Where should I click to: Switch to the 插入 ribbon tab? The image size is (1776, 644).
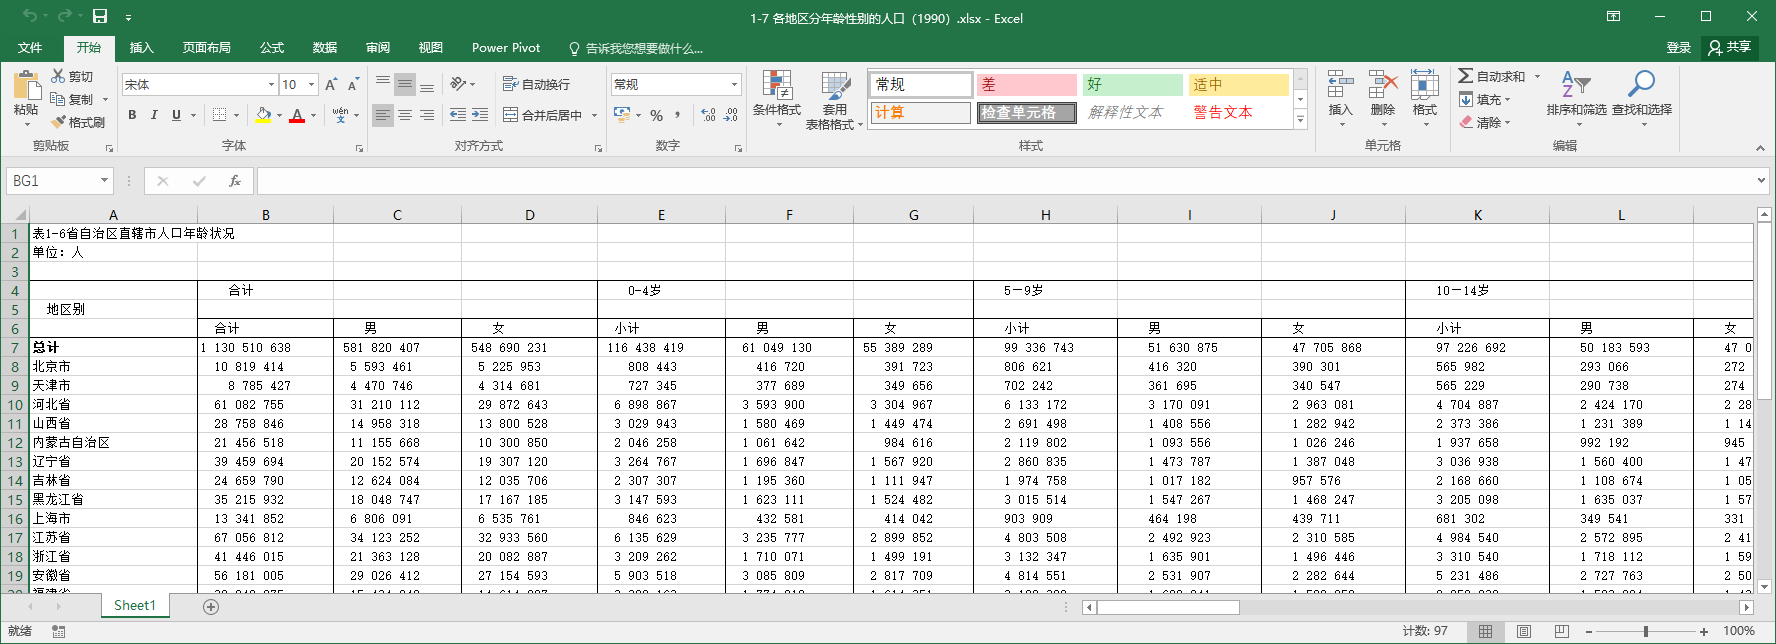click(x=142, y=48)
